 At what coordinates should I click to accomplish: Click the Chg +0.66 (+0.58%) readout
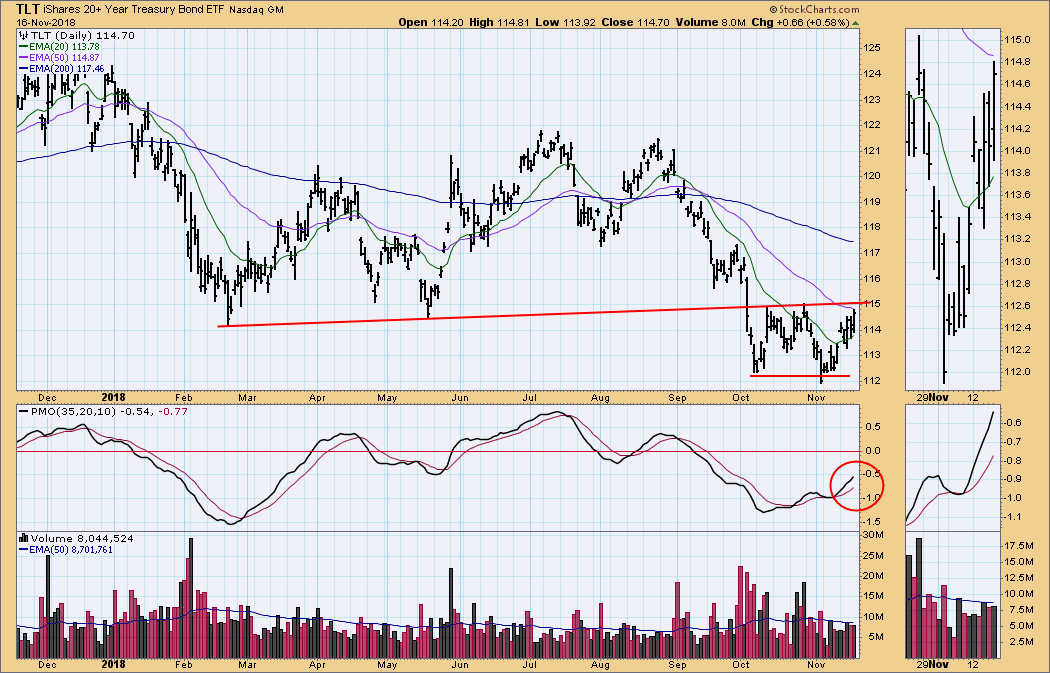(x=800, y=22)
